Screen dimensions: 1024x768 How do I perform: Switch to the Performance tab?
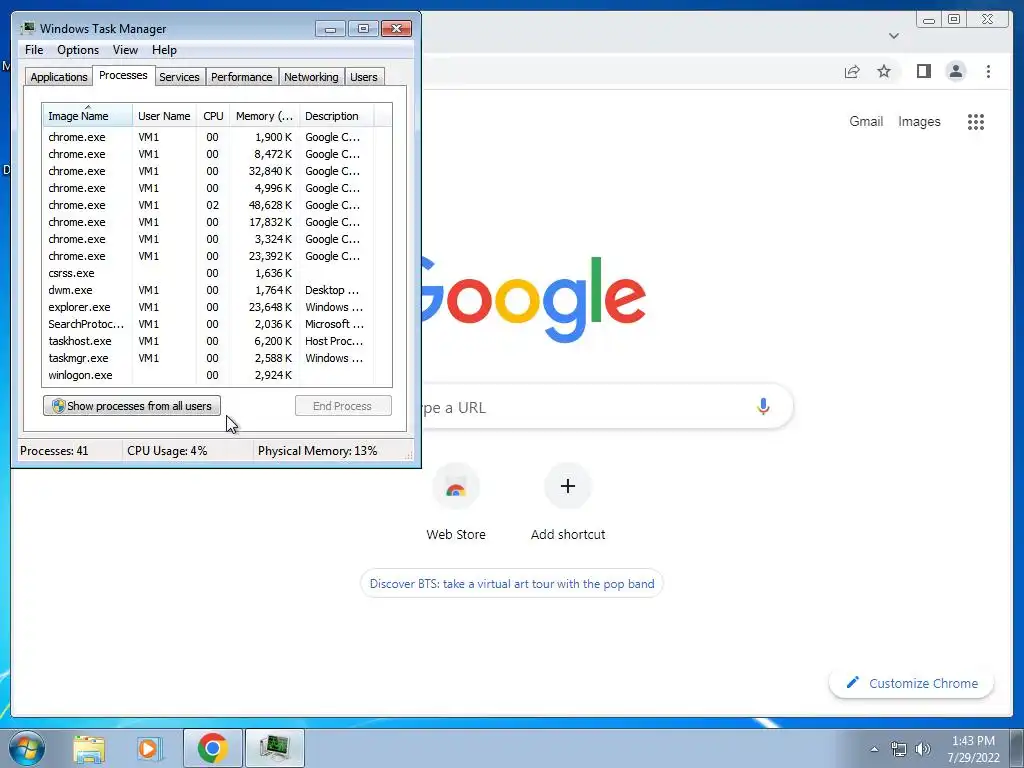tap(242, 77)
